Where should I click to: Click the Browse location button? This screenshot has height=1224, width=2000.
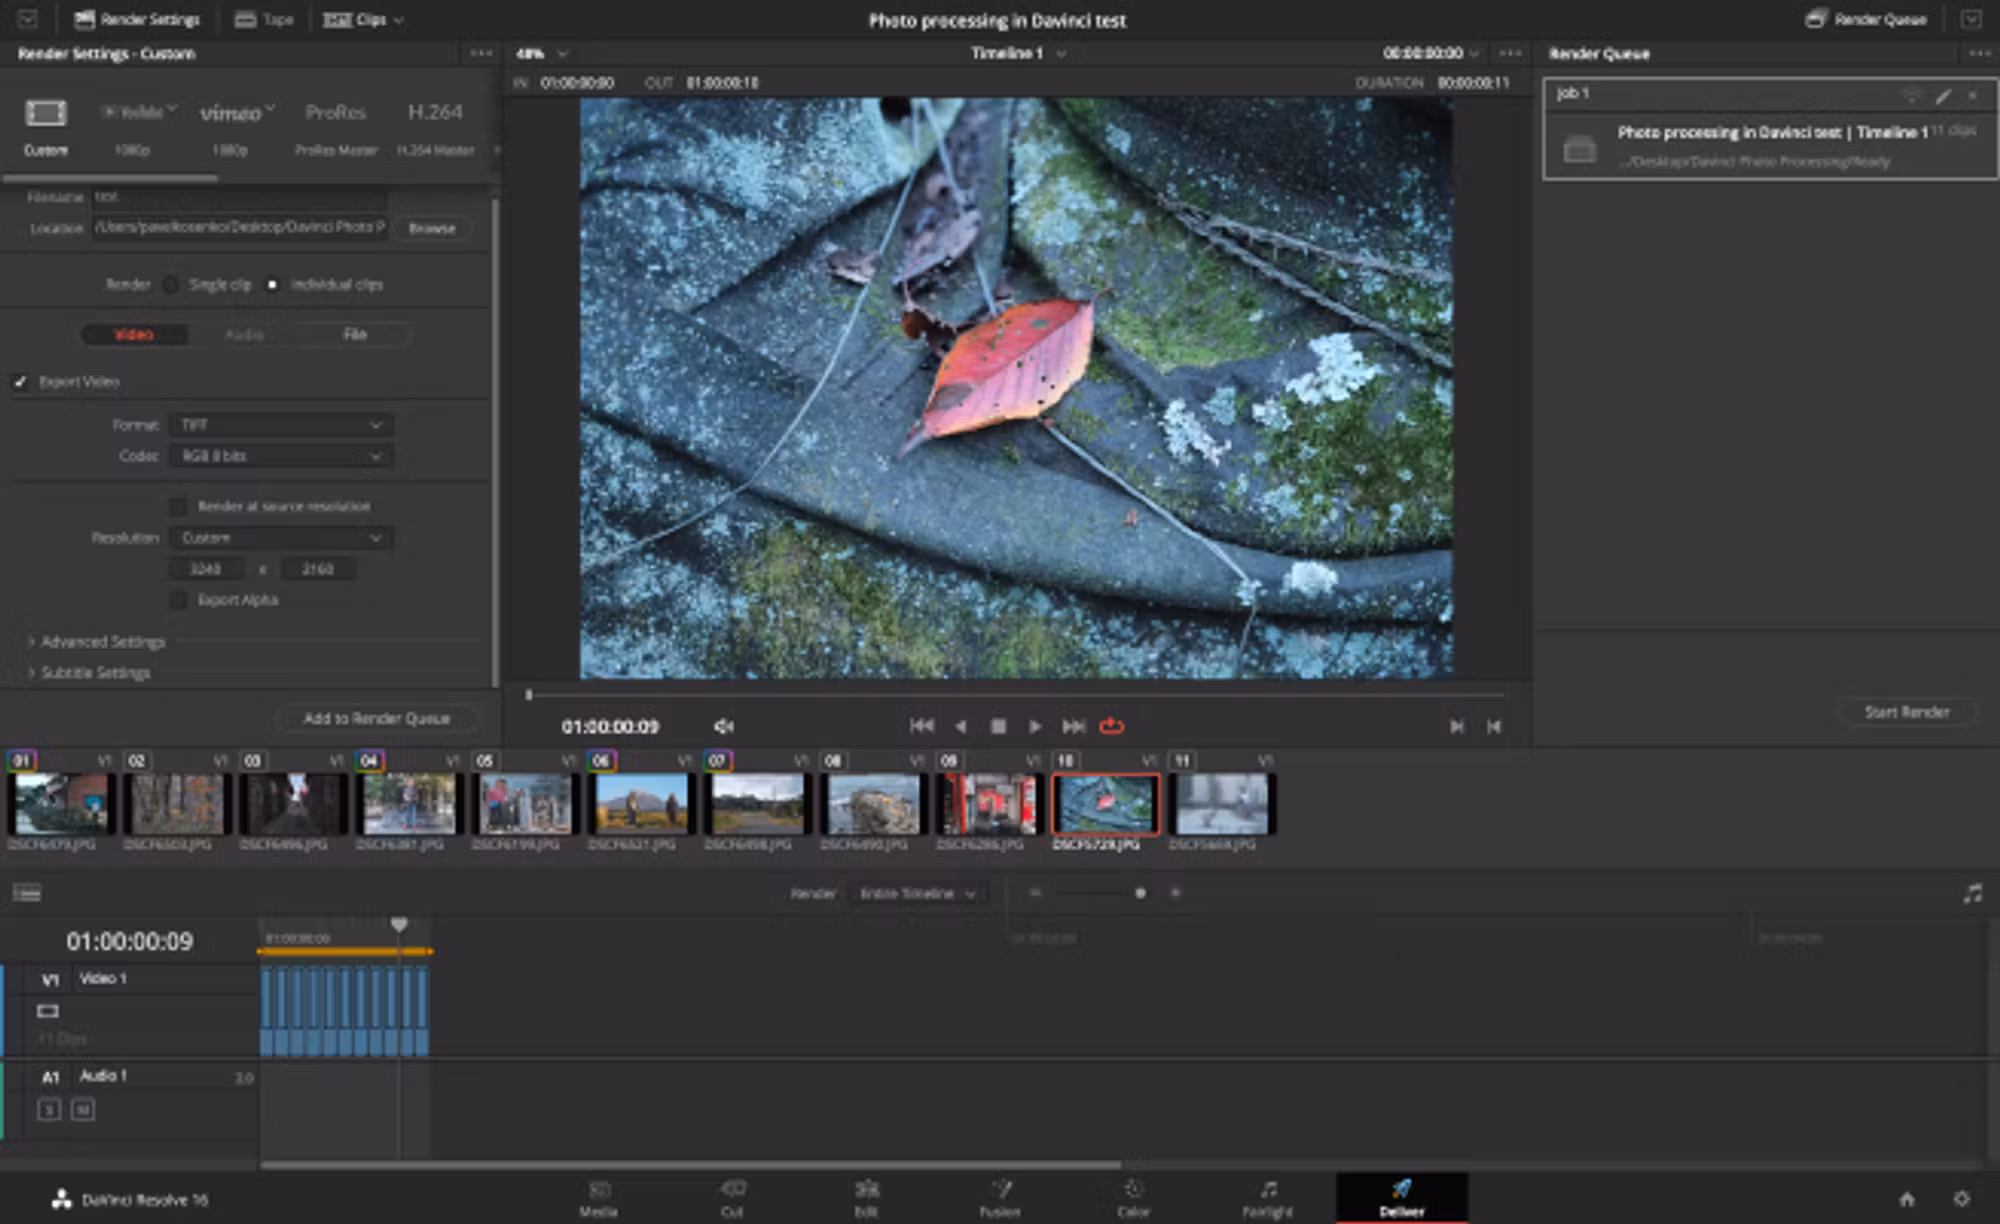tap(432, 228)
